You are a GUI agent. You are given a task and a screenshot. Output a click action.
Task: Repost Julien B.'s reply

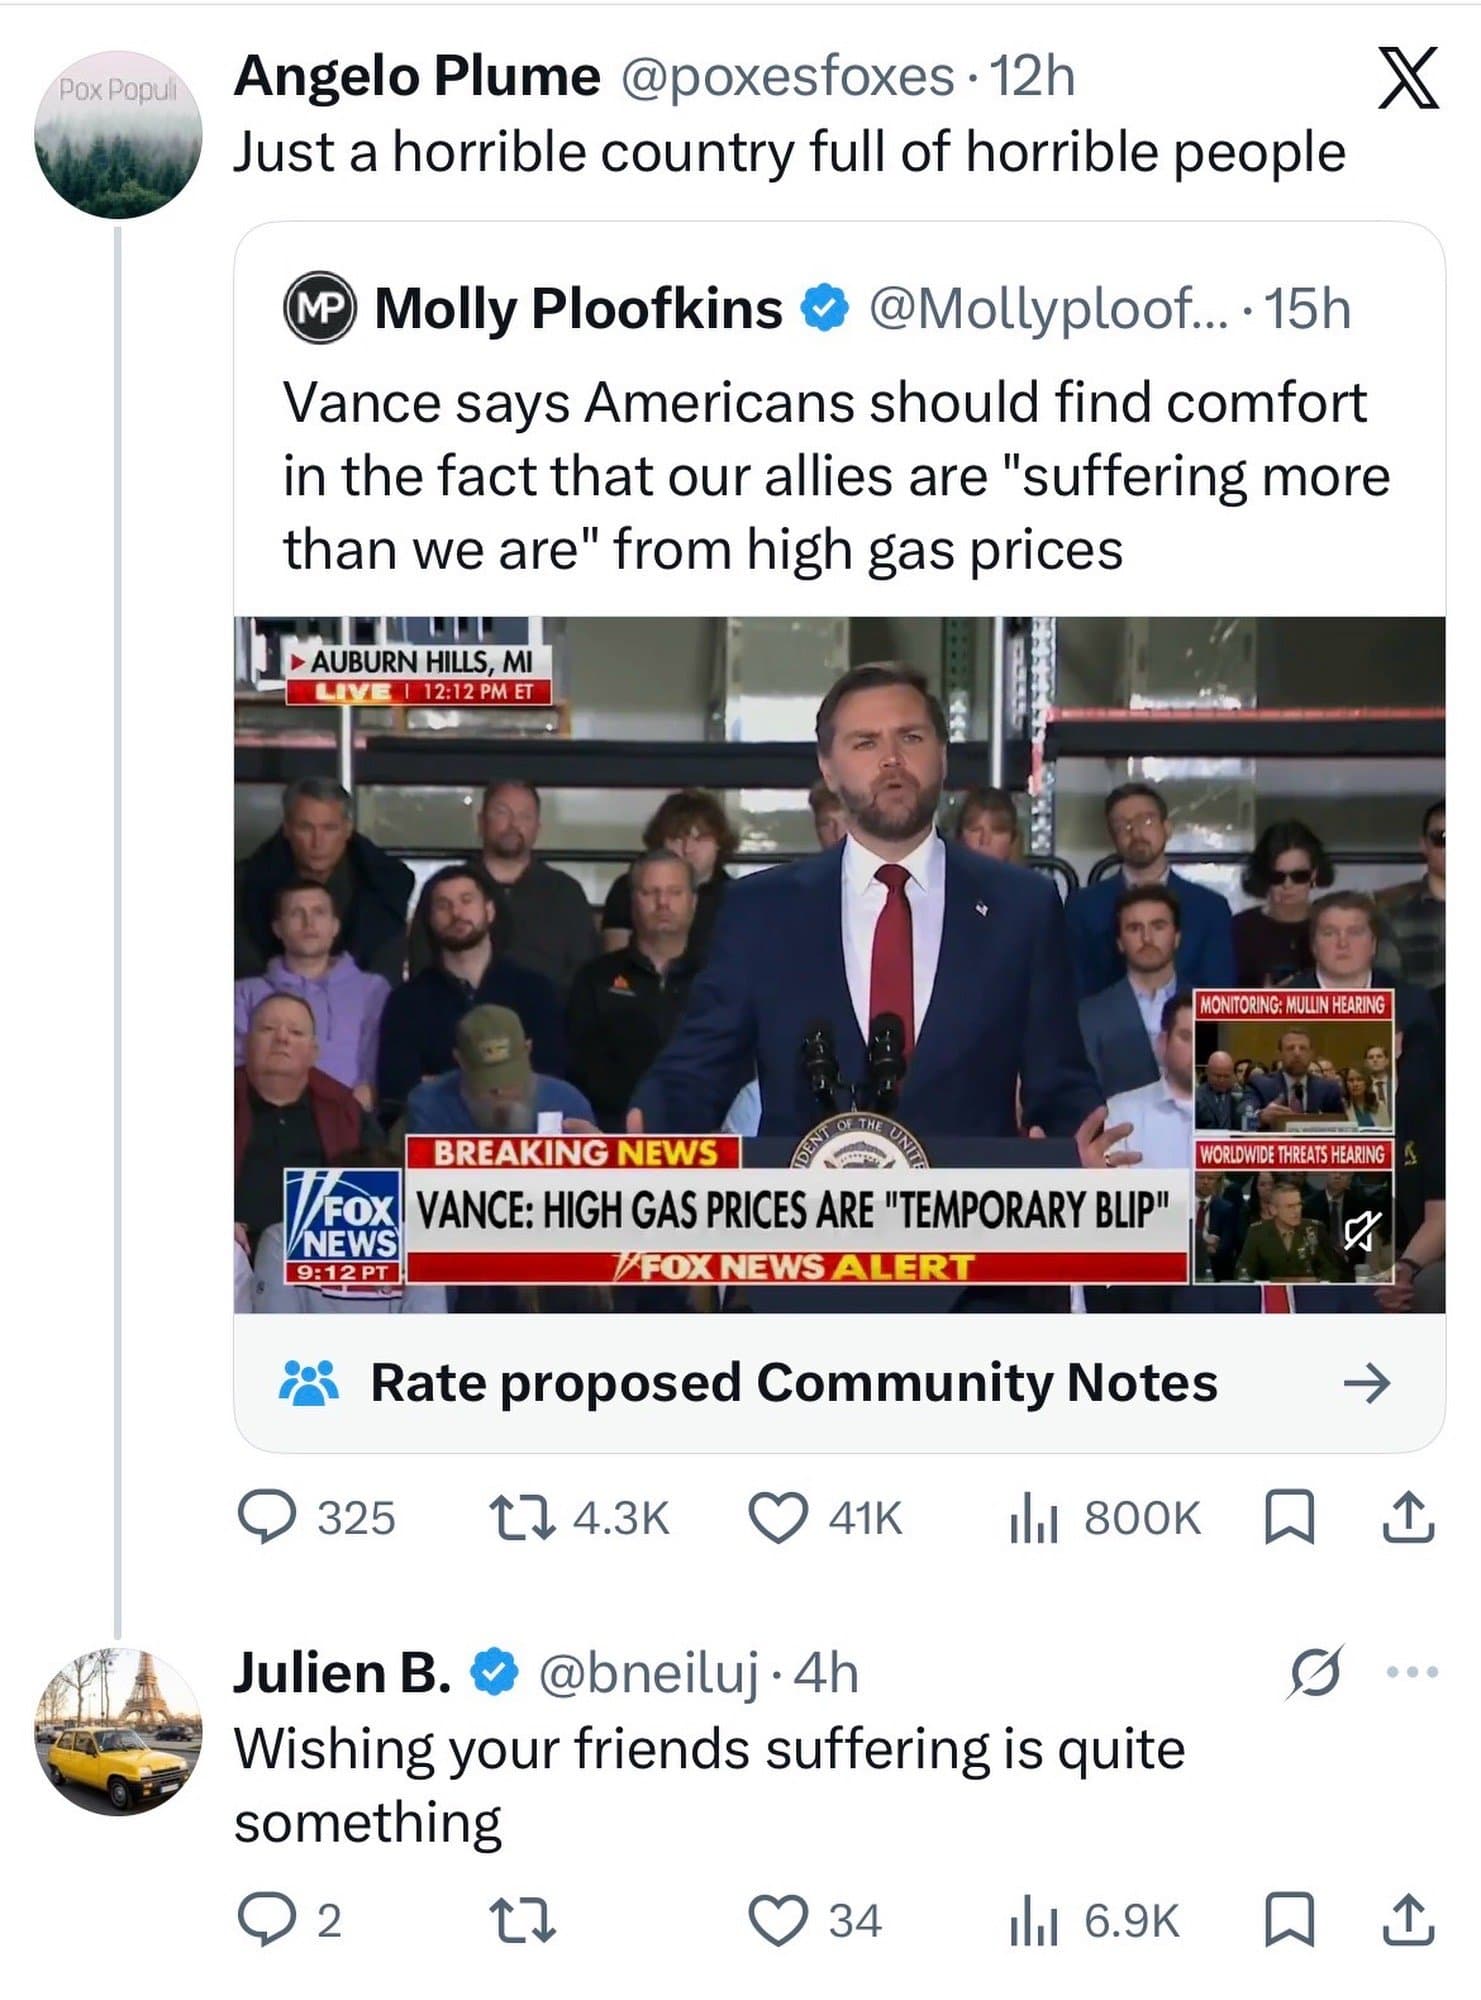coord(521,1920)
